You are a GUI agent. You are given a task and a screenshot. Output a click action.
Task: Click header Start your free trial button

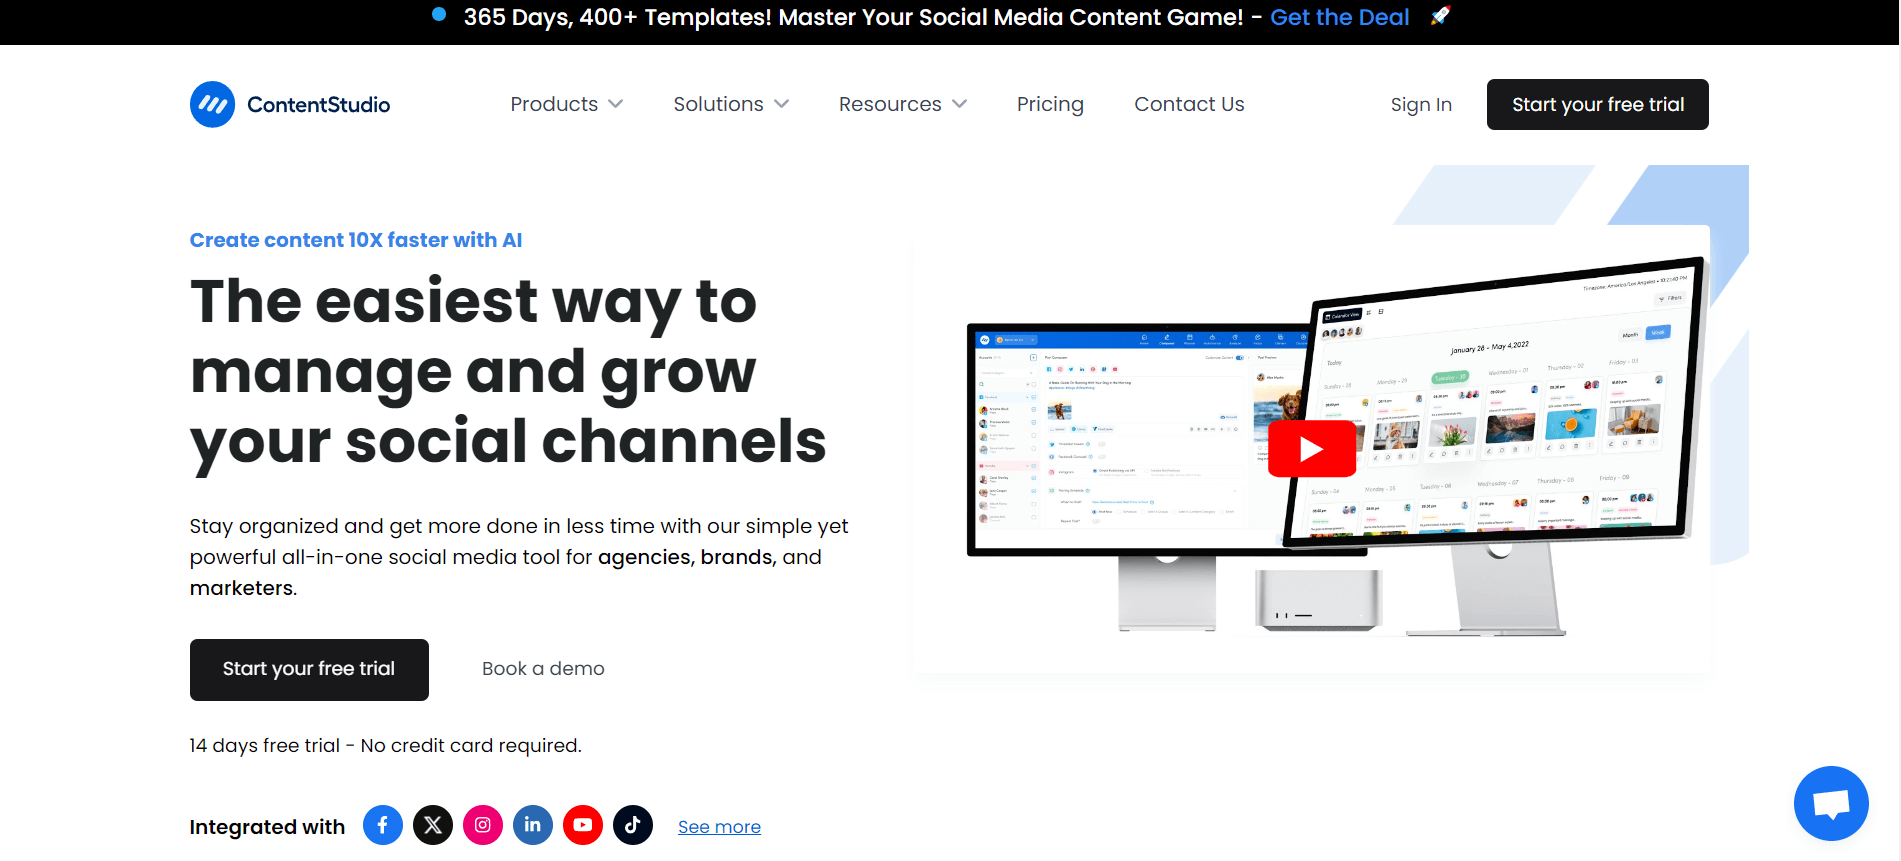[x=1598, y=104]
